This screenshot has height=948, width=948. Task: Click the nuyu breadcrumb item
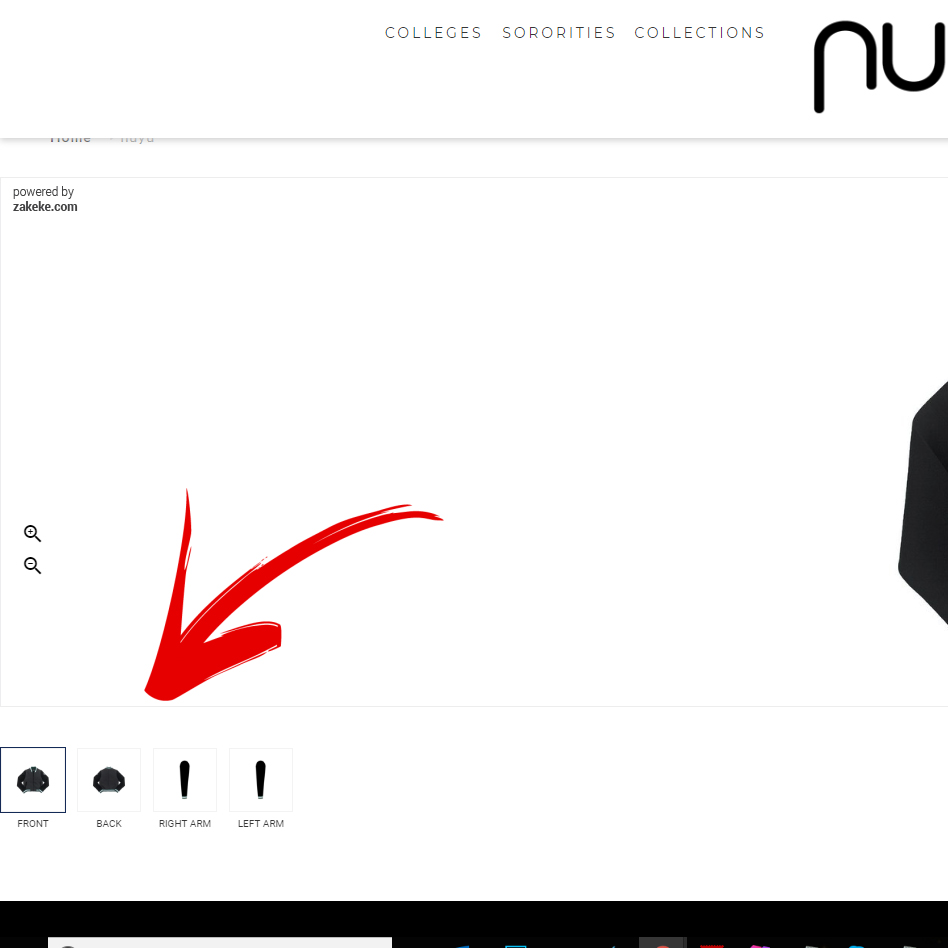click(137, 139)
